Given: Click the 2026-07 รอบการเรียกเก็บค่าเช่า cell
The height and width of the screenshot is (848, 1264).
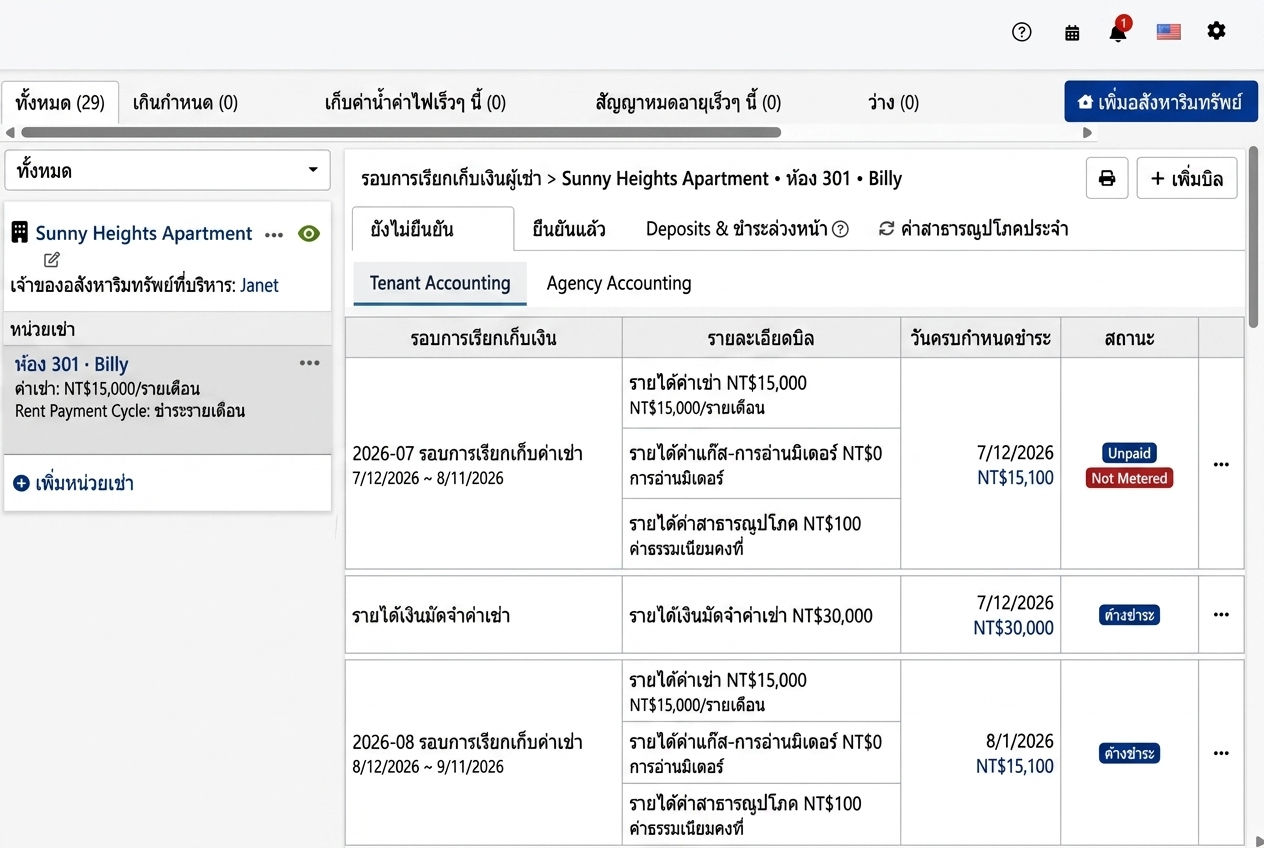Looking at the screenshot, I should 484,464.
